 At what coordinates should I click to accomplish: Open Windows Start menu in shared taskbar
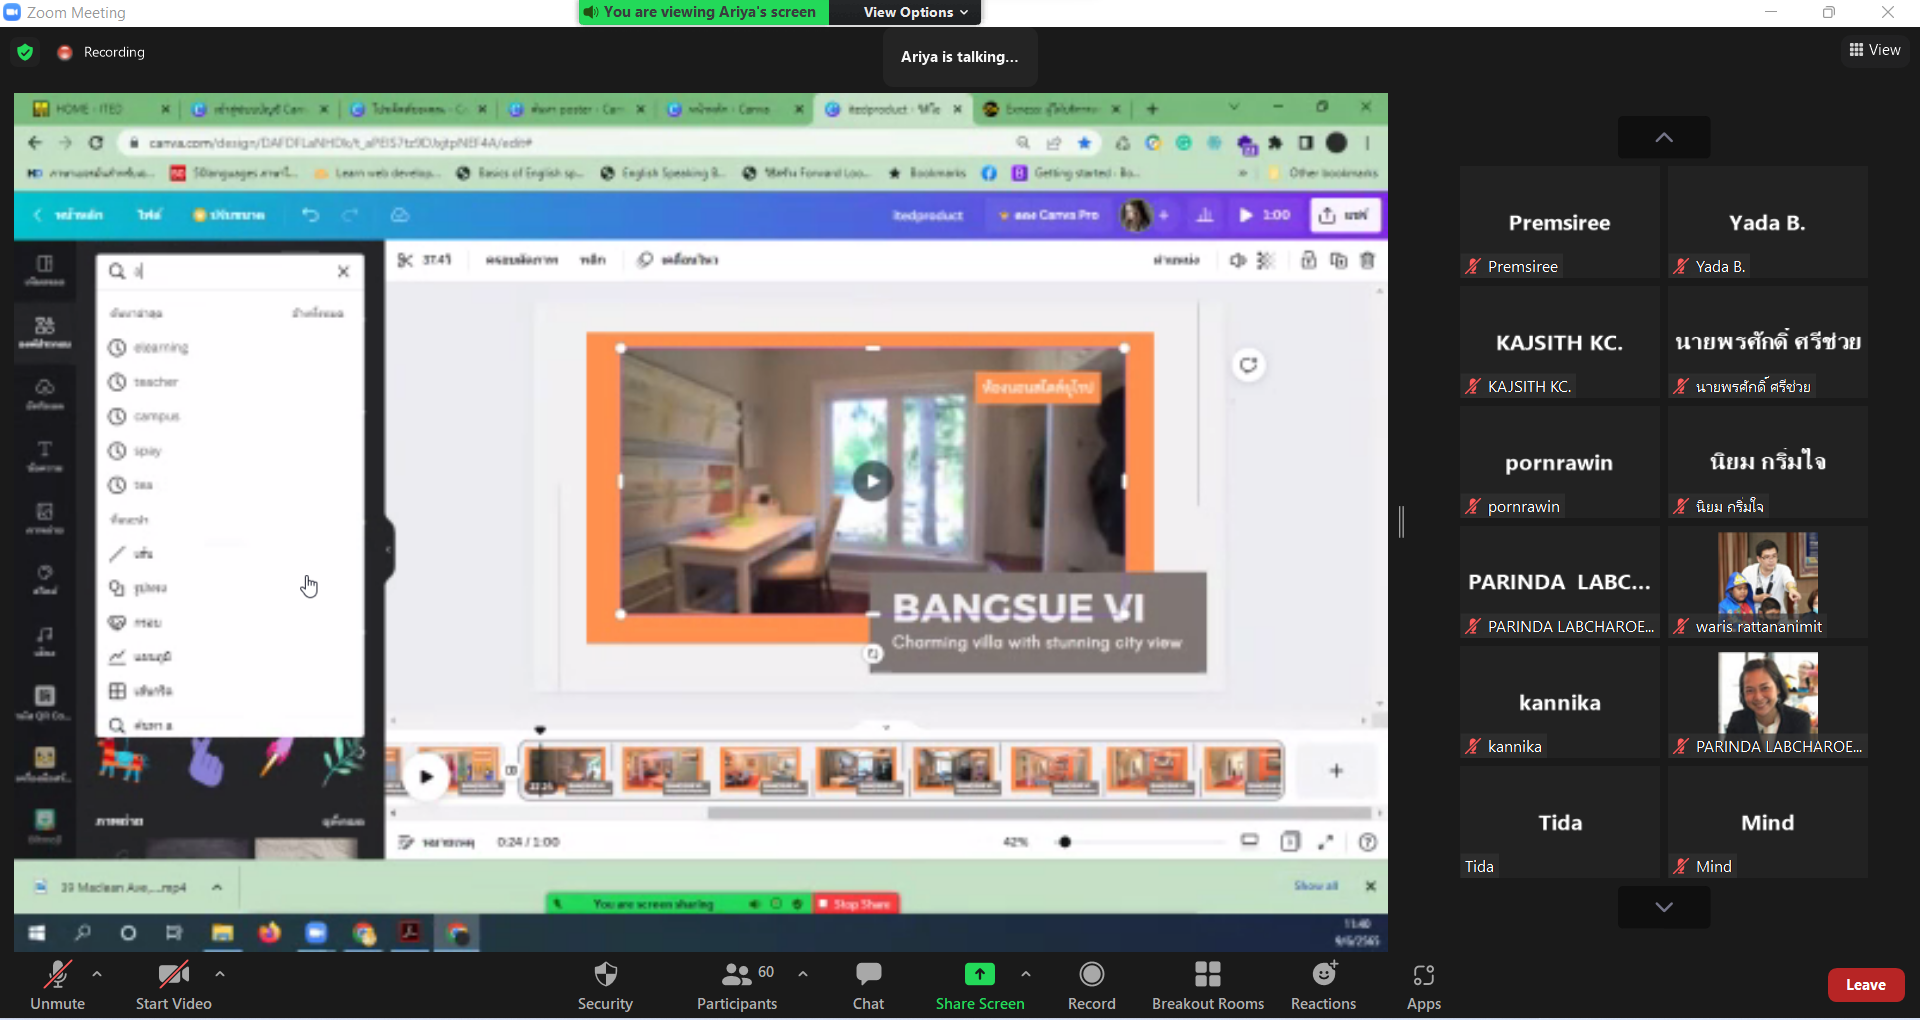click(37, 933)
